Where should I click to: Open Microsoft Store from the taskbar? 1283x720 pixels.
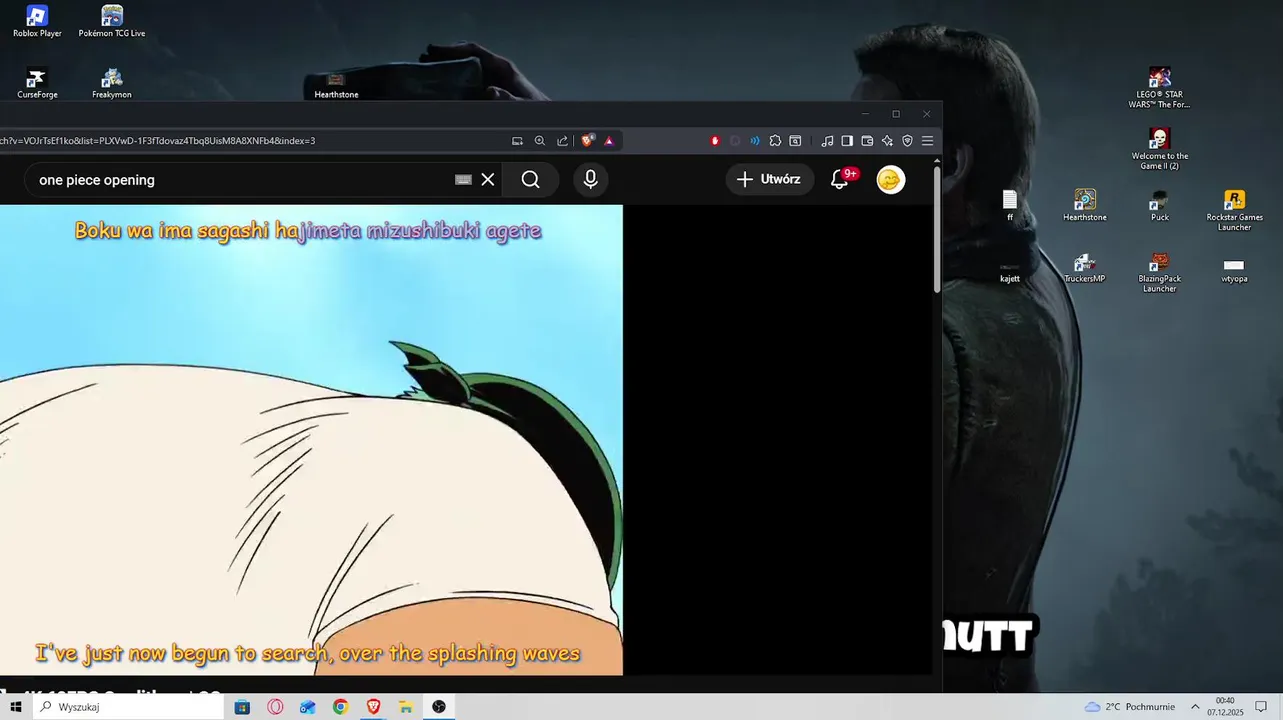click(x=242, y=707)
